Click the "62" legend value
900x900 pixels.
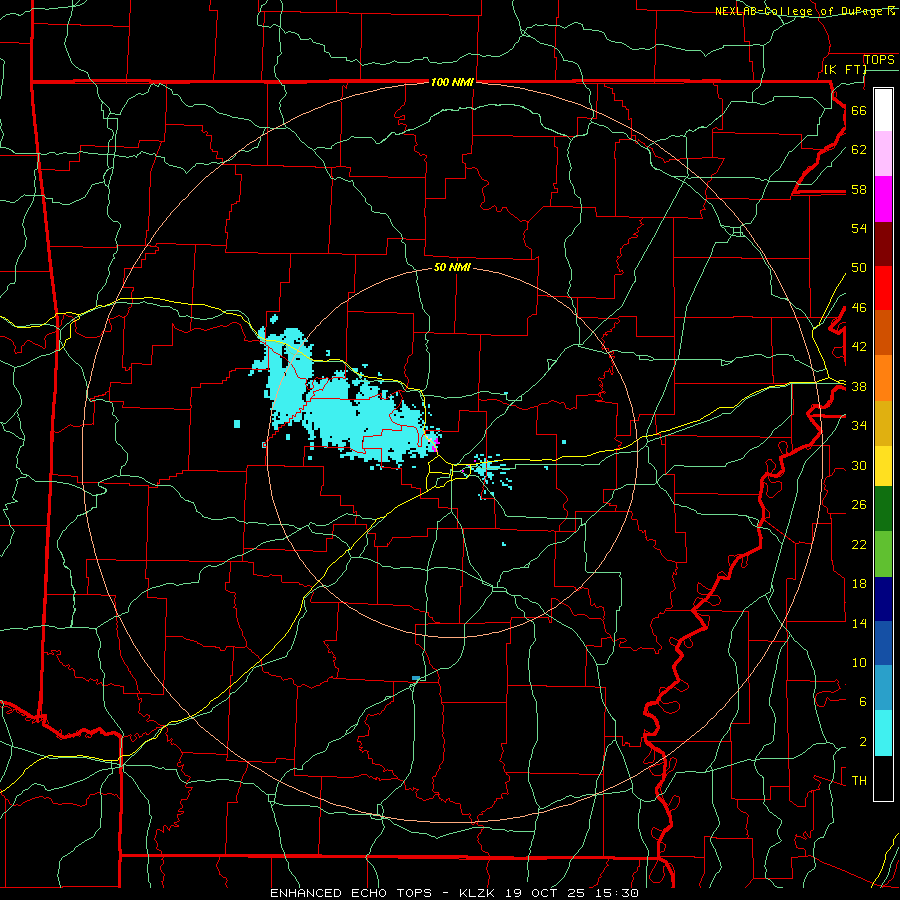(x=859, y=150)
